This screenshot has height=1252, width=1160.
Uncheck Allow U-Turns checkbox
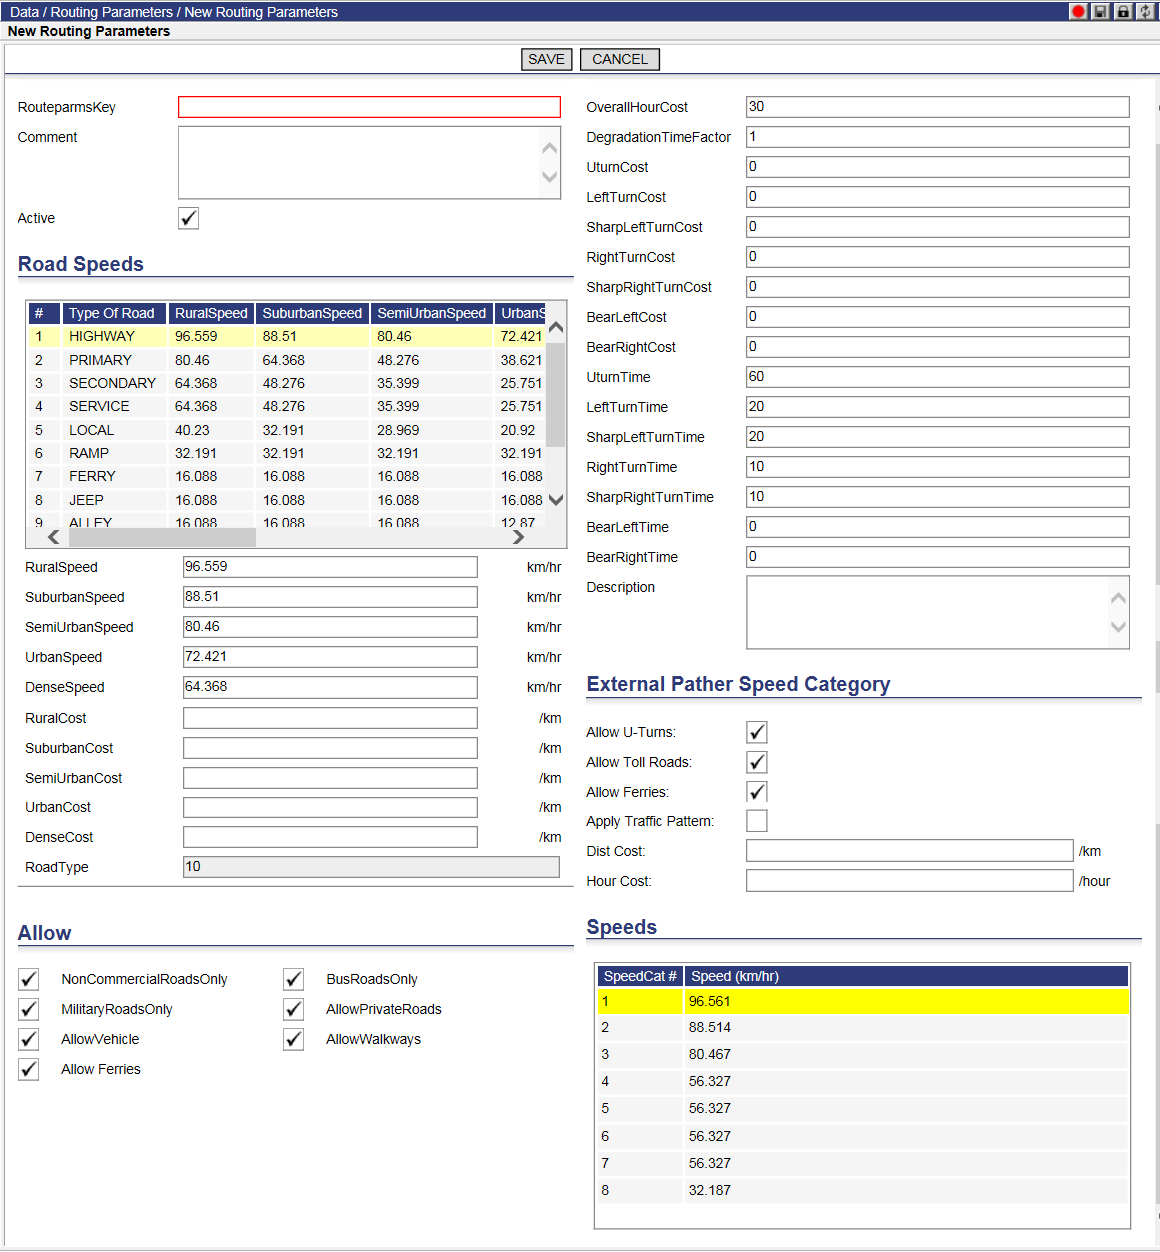pyautogui.click(x=757, y=732)
